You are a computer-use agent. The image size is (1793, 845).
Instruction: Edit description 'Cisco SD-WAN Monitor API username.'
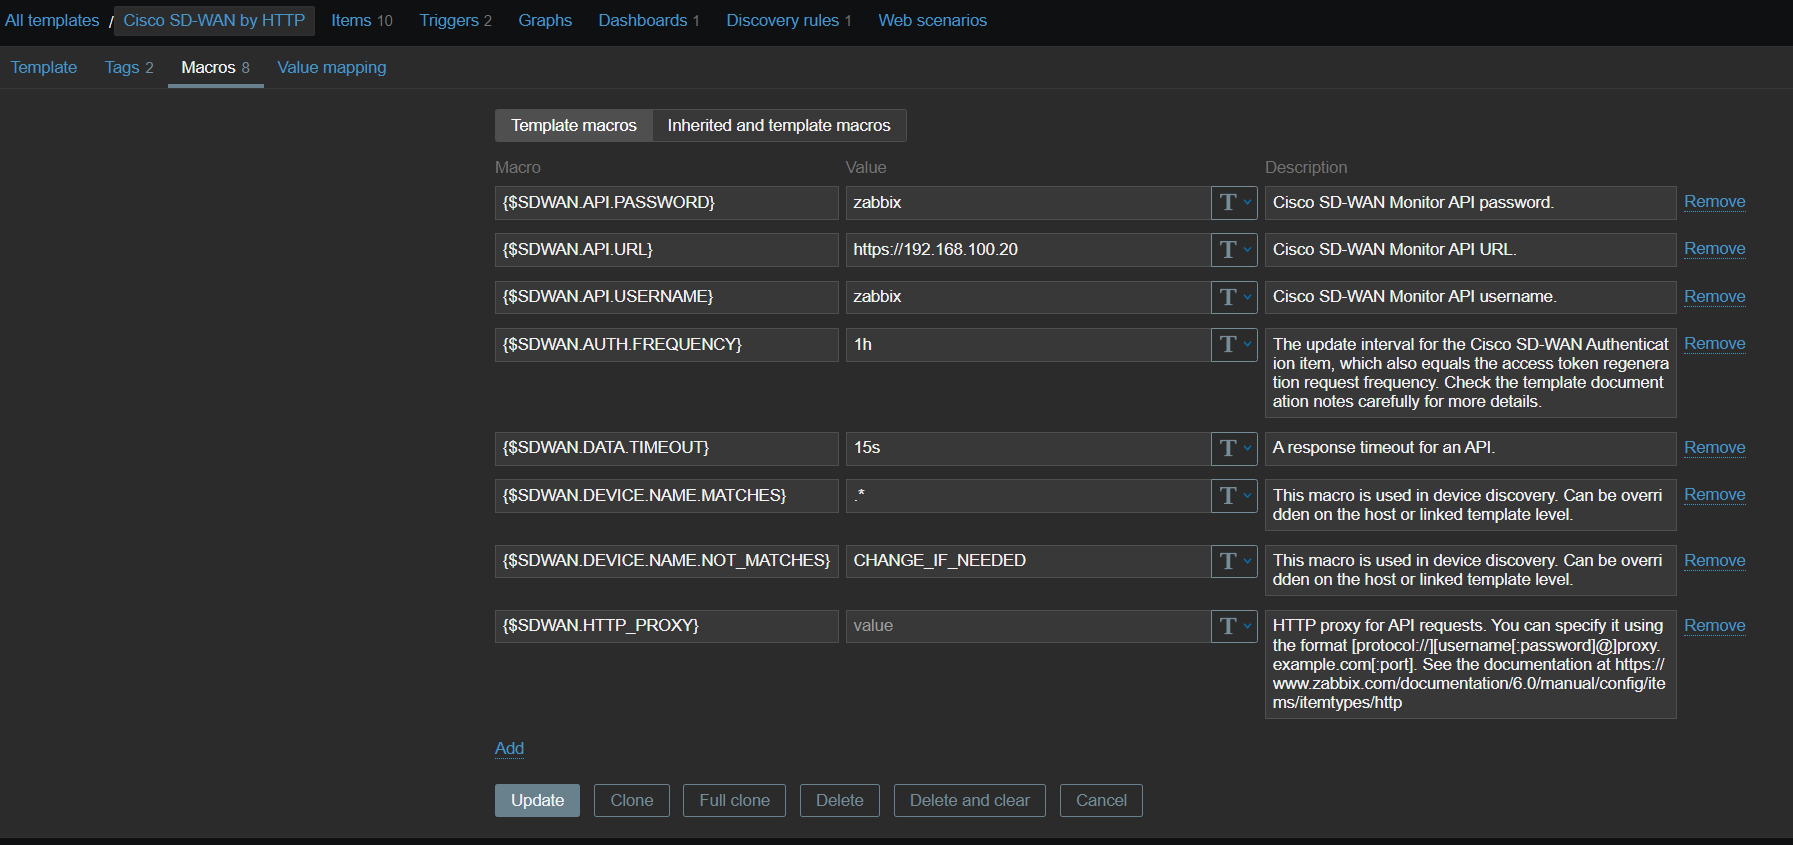1470,297
